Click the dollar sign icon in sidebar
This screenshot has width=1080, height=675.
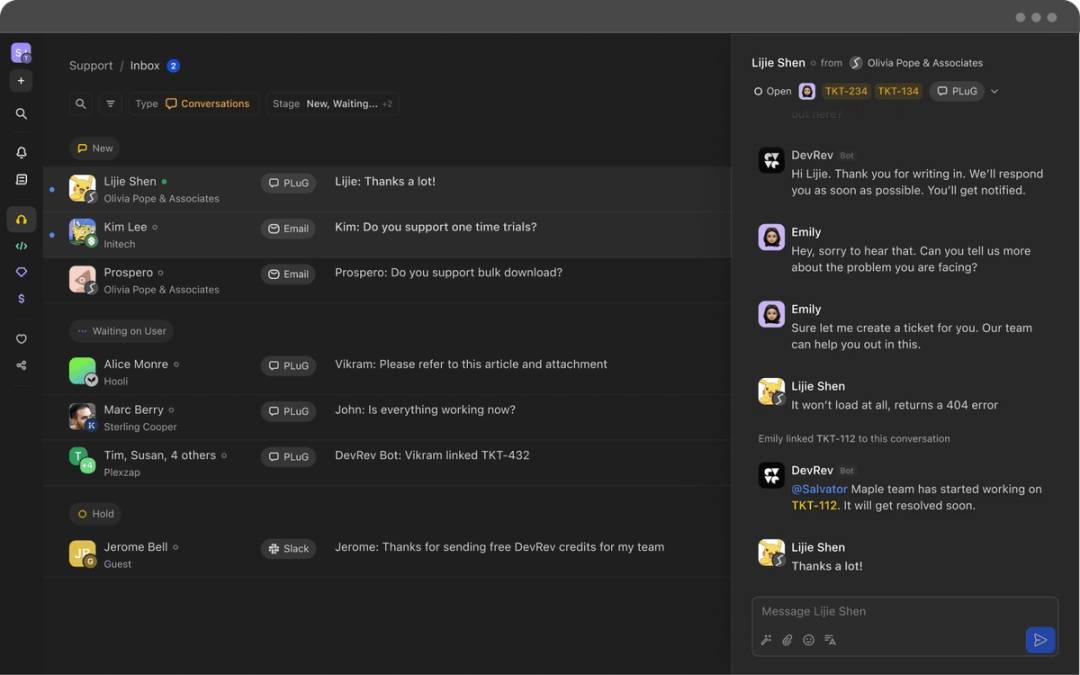(x=21, y=299)
